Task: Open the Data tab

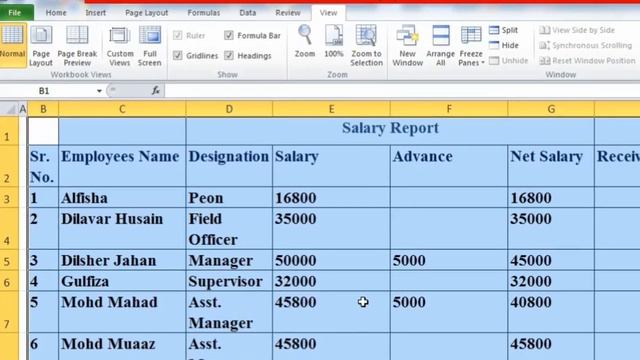Action: click(247, 13)
